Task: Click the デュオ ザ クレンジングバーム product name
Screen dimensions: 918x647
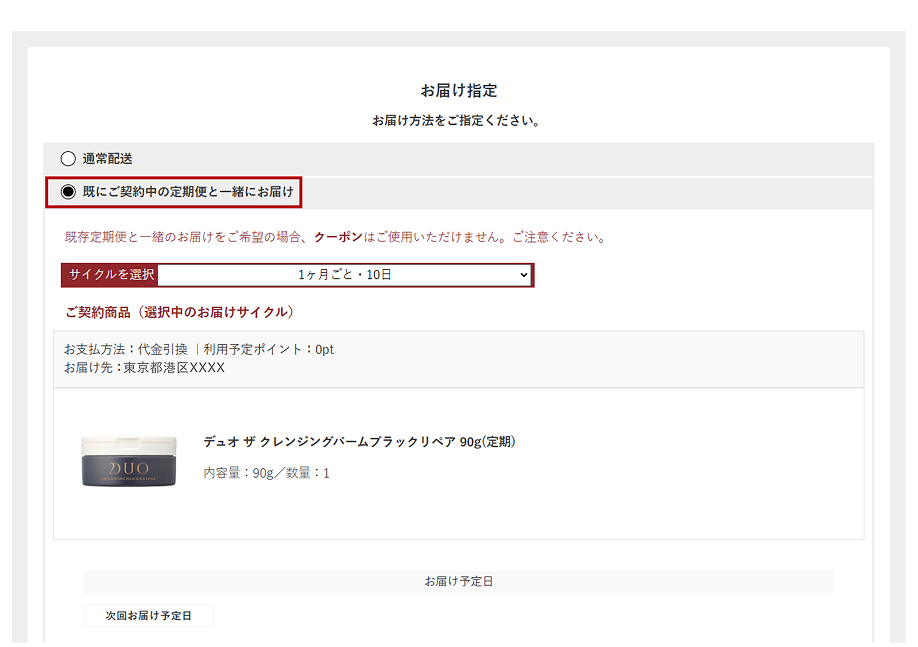Action: 359,442
